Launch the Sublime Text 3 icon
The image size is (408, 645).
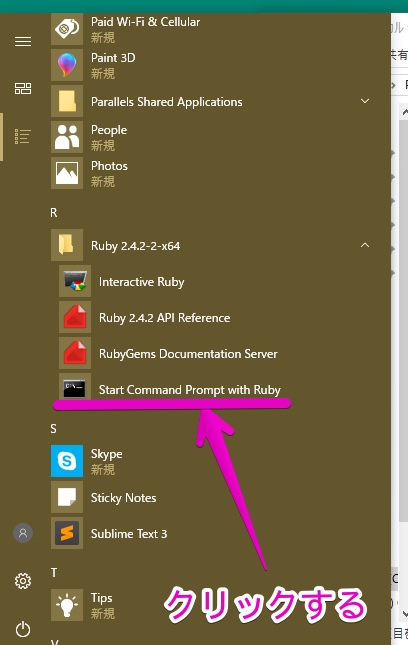pyautogui.click(x=67, y=533)
